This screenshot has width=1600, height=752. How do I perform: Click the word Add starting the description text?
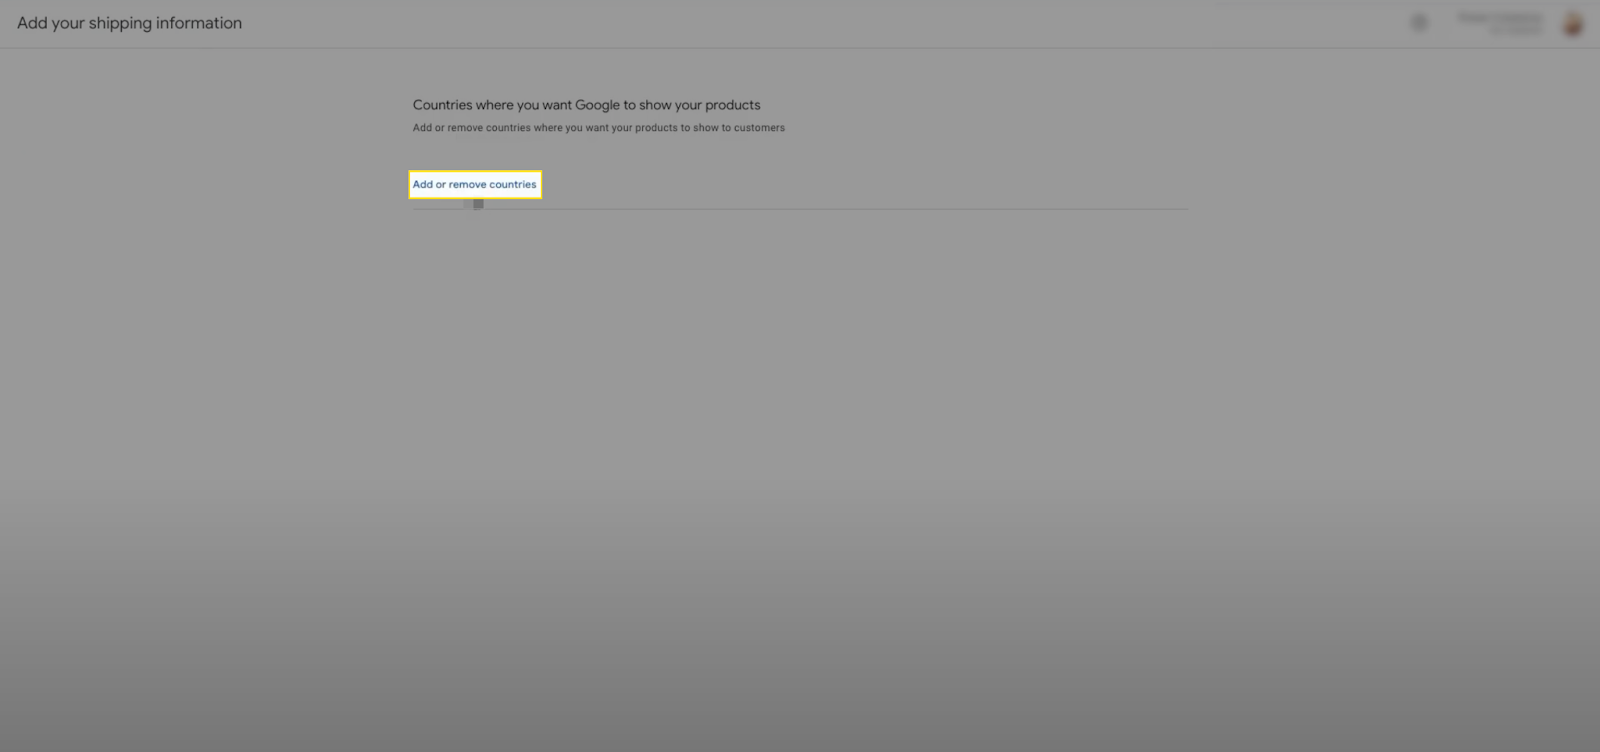click(x=422, y=128)
